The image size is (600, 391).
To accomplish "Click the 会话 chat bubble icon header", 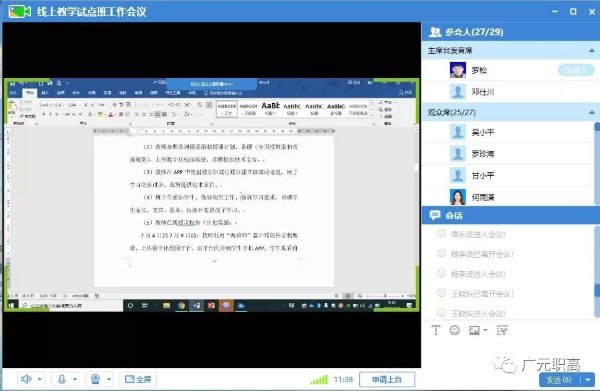I will coord(435,215).
